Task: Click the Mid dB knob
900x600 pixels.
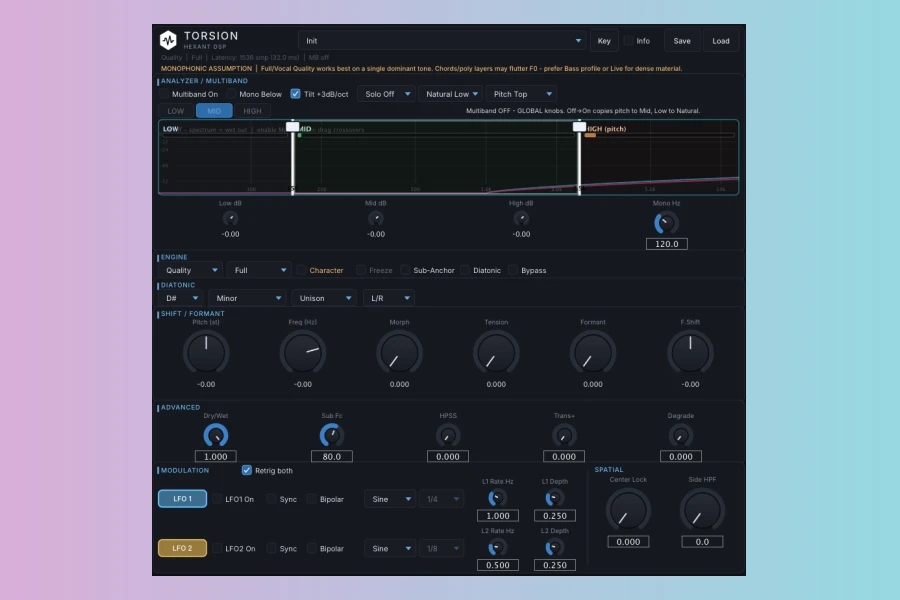Action: tap(376, 218)
